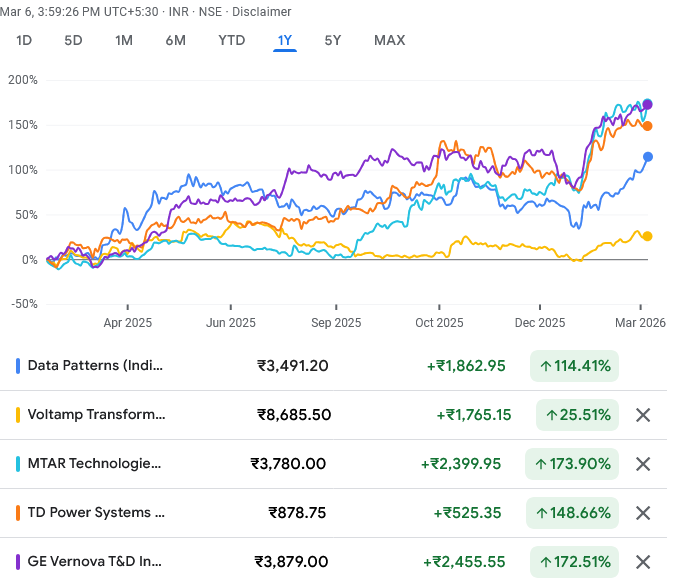Switch chart to 5D range
675x583 pixels.
click(x=73, y=40)
